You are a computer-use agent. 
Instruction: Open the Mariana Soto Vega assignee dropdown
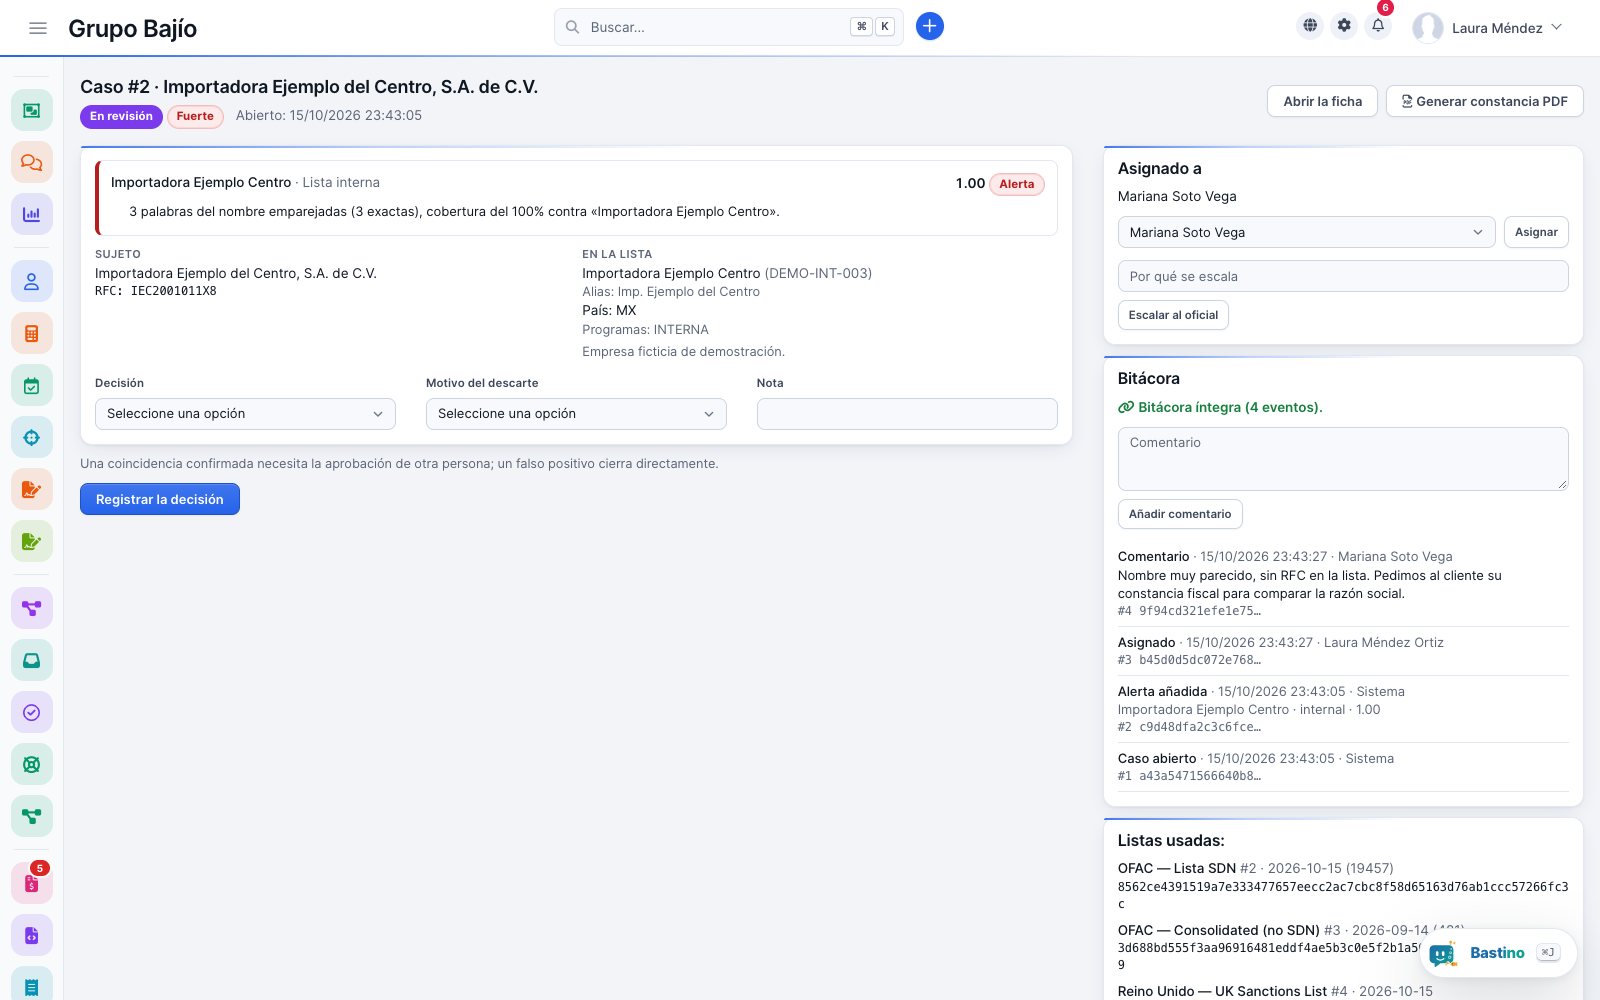(x=1306, y=232)
